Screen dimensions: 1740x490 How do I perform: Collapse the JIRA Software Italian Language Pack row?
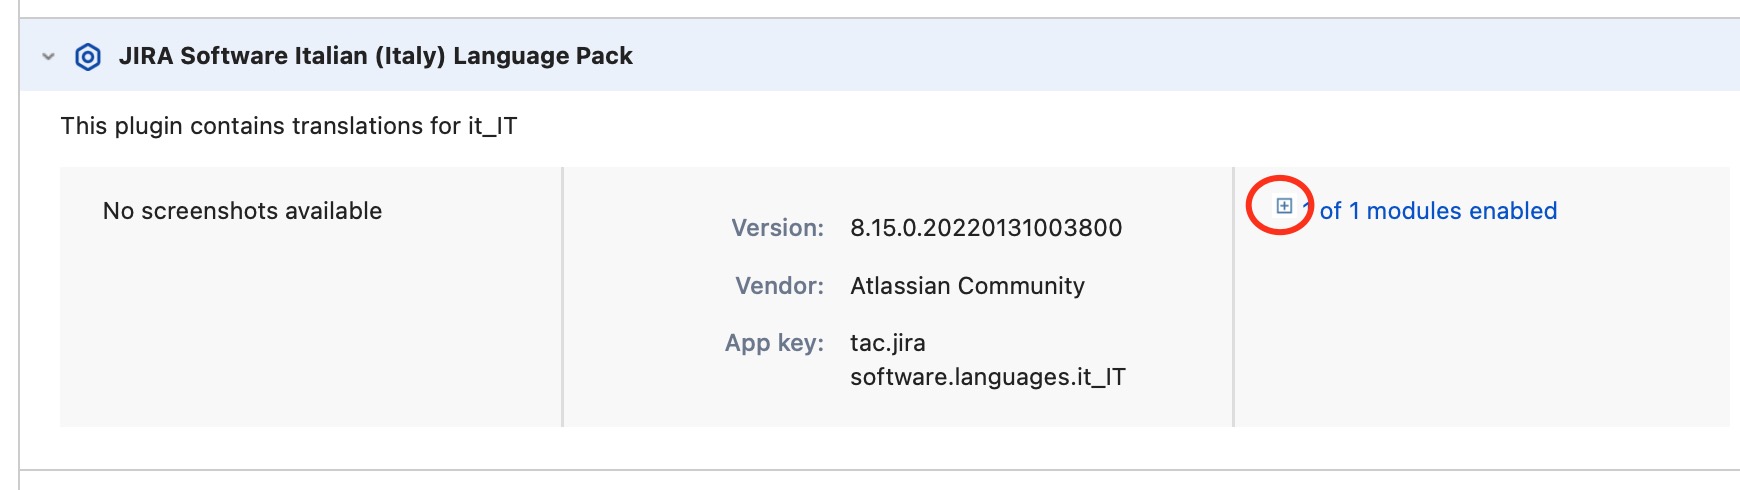pyautogui.click(x=48, y=57)
